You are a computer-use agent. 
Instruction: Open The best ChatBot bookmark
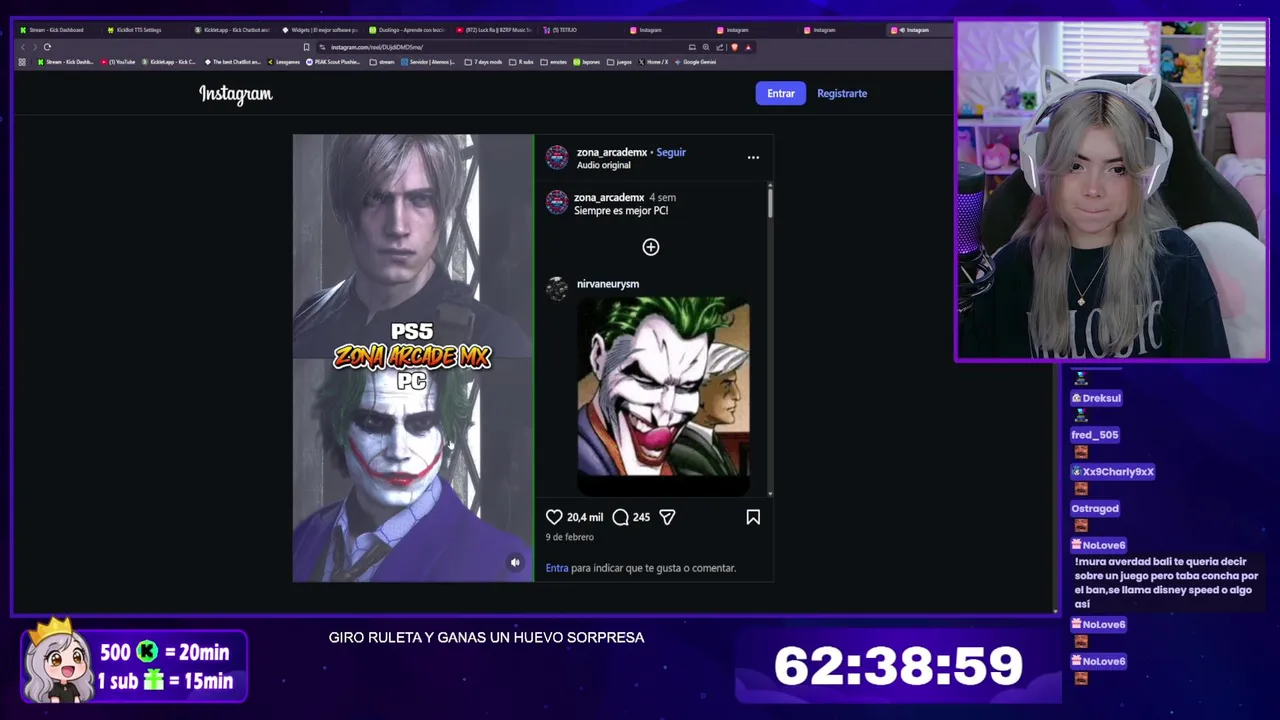[x=232, y=62]
